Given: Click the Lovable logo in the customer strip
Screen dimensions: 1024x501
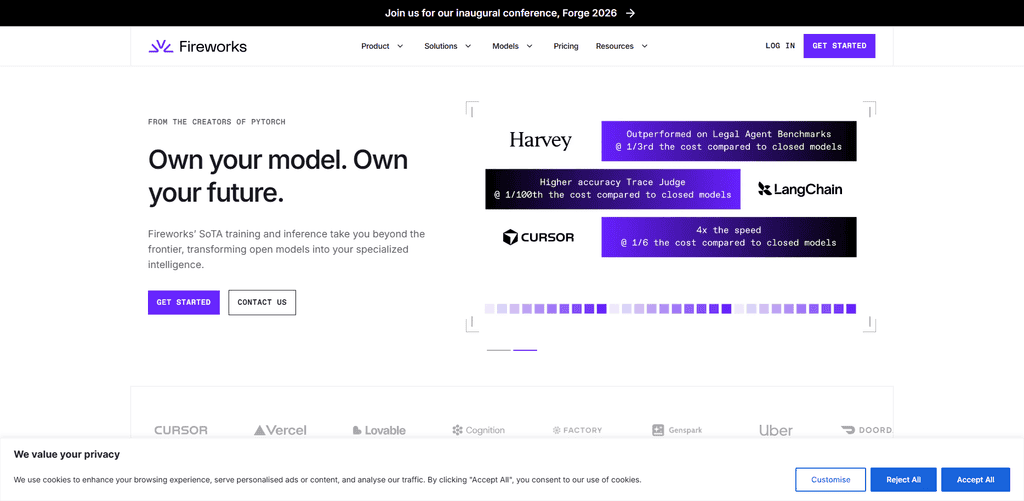Looking at the screenshot, I should click(379, 430).
